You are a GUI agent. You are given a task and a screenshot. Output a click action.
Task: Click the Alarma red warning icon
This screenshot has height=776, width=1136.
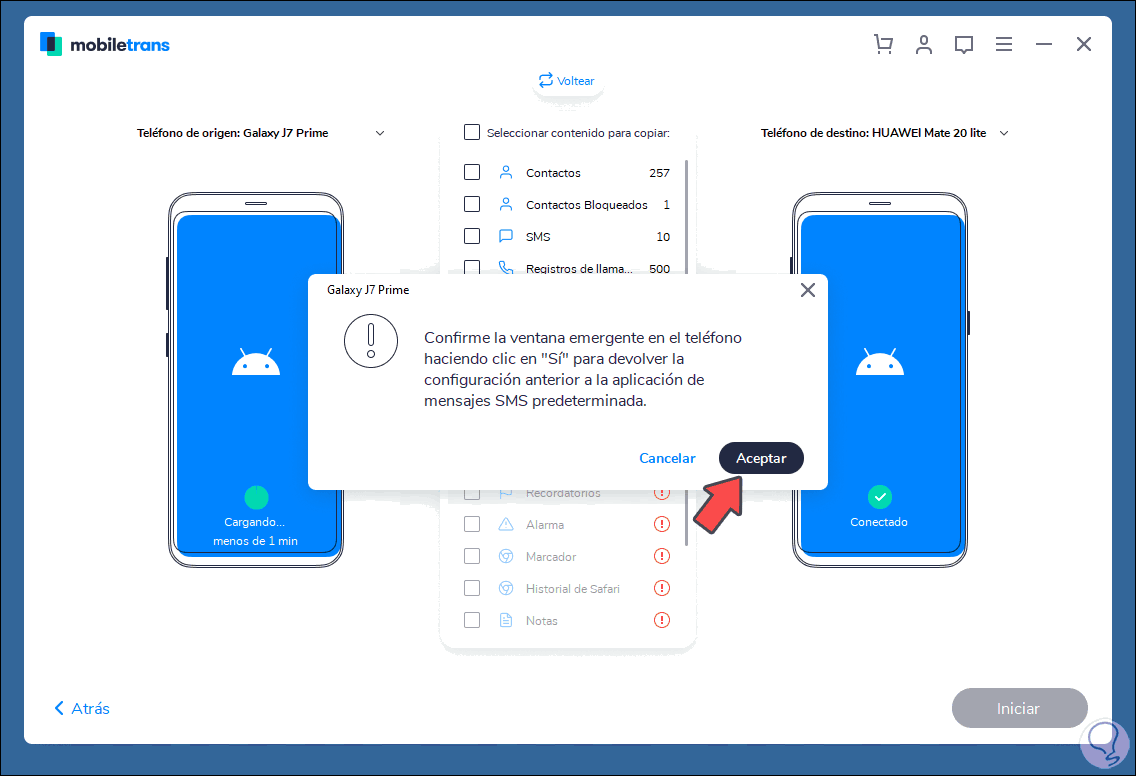click(x=661, y=524)
